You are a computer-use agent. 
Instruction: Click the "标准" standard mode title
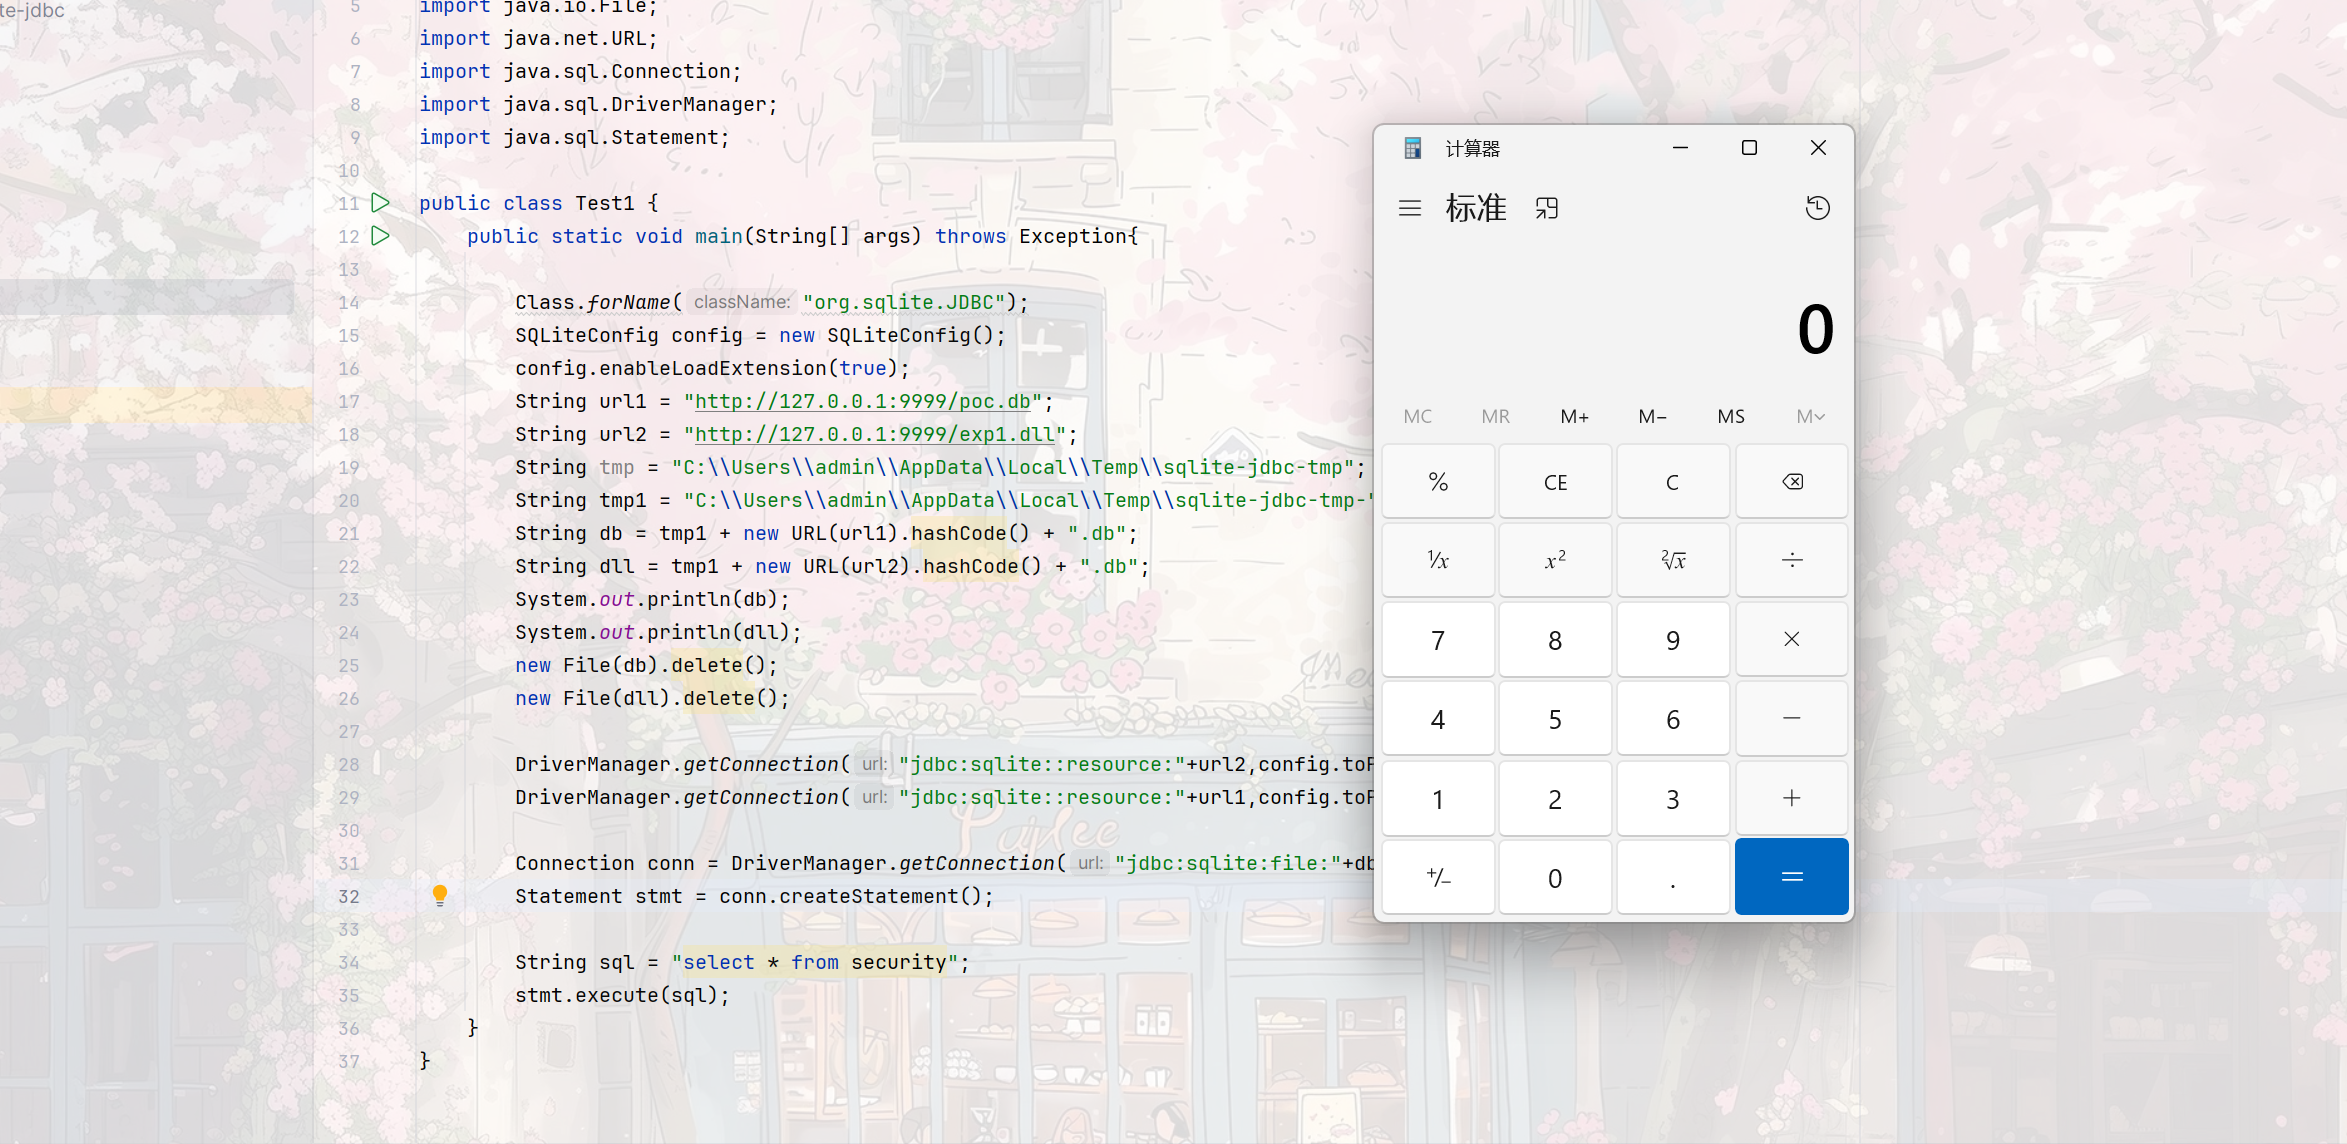(x=1476, y=208)
